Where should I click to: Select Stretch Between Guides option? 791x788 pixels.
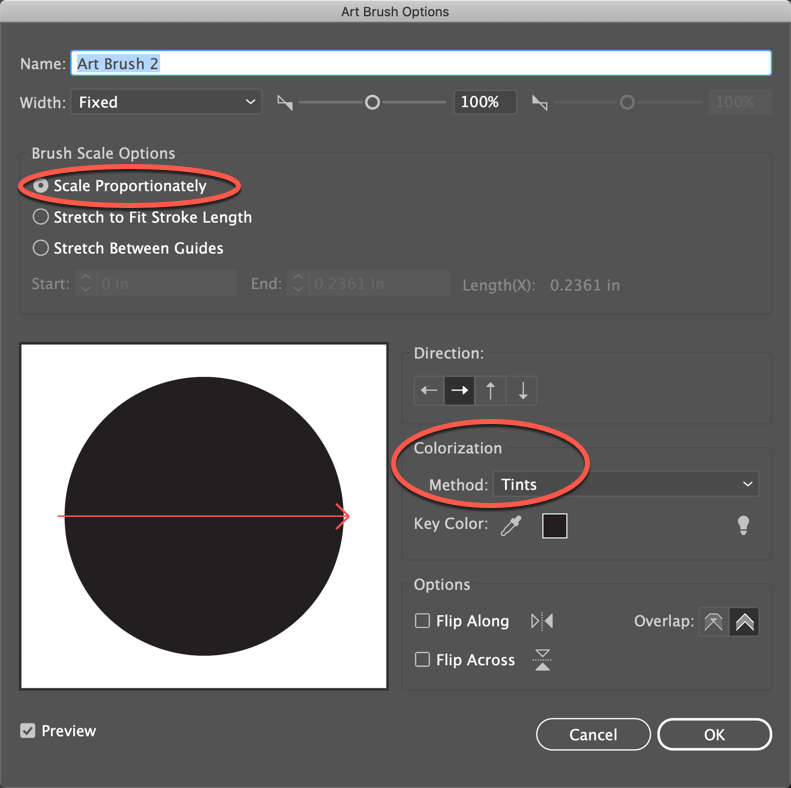[x=40, y=248]
